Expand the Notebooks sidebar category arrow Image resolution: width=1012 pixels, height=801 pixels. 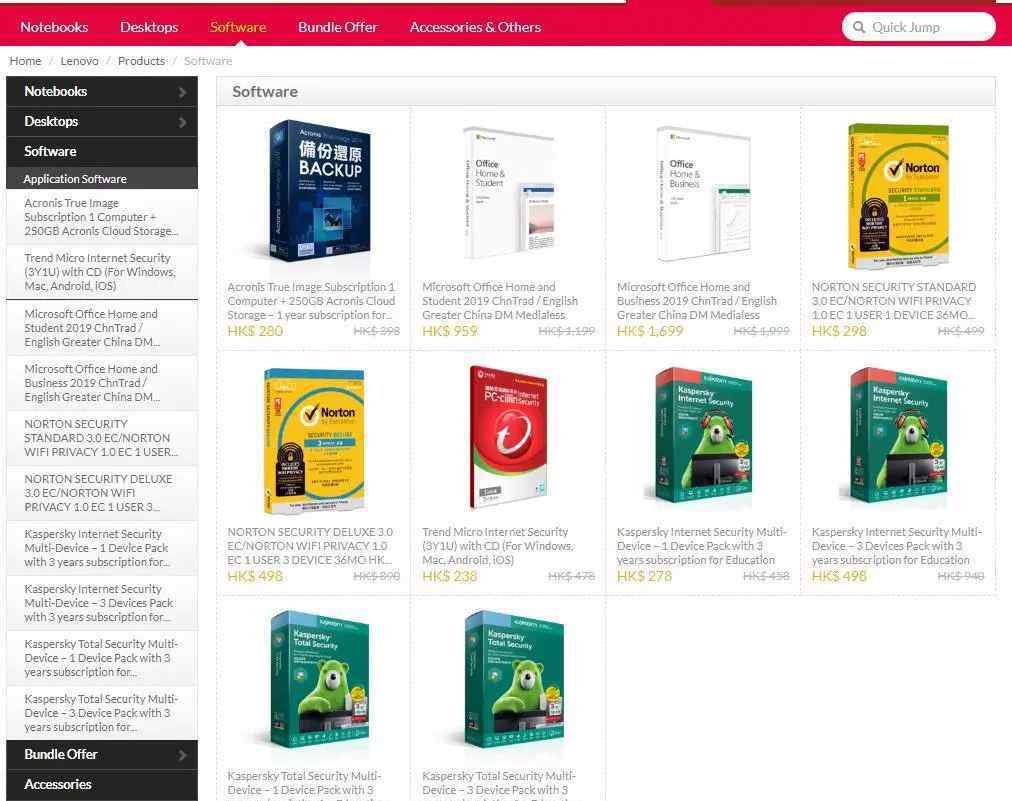coord(183,92)
